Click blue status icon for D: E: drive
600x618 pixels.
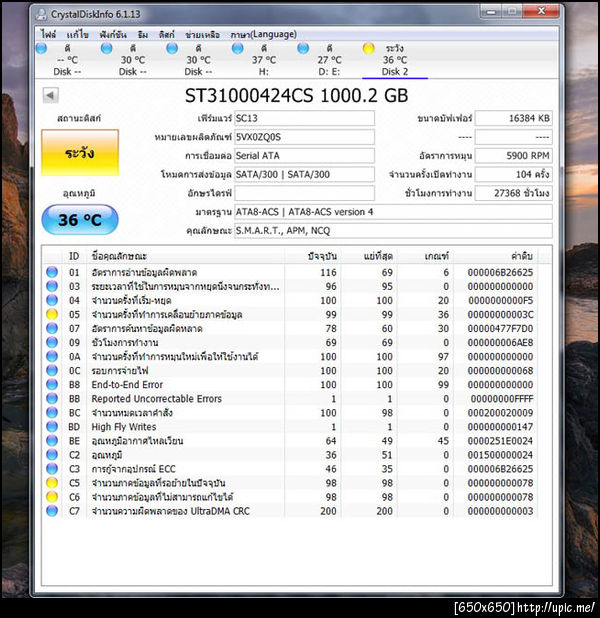click(303, 48)
